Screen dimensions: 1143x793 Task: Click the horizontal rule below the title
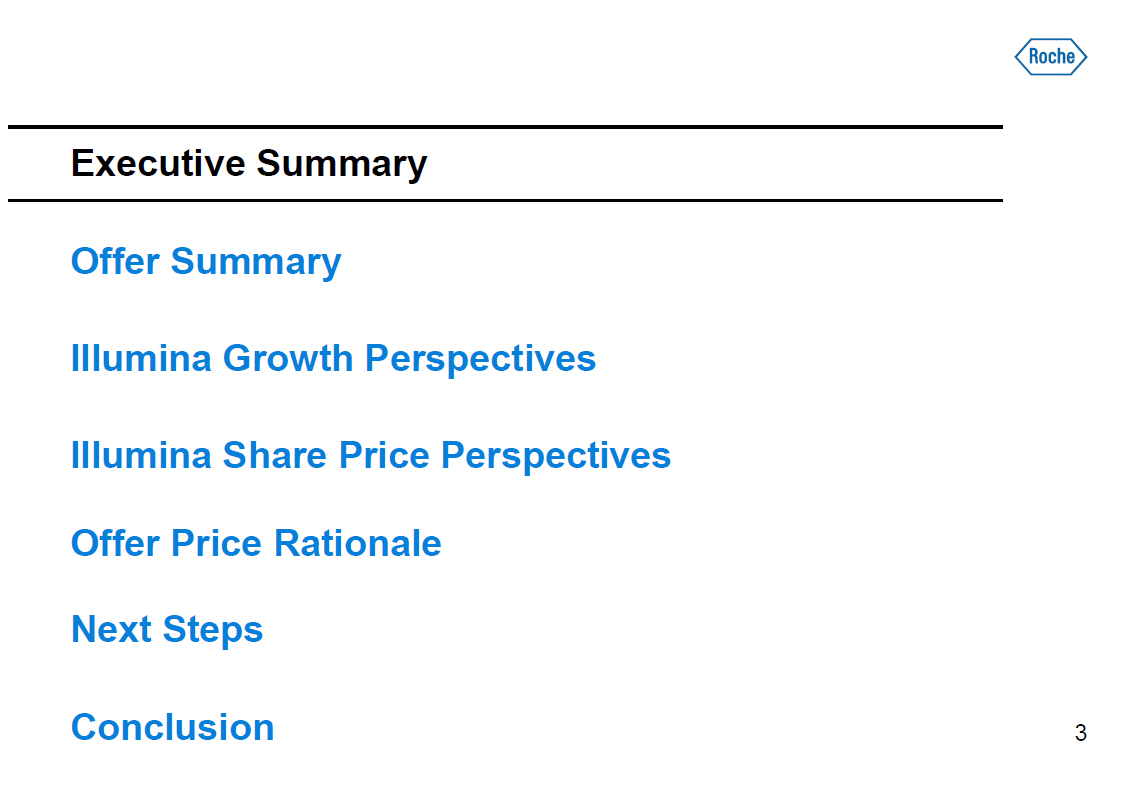505,200
